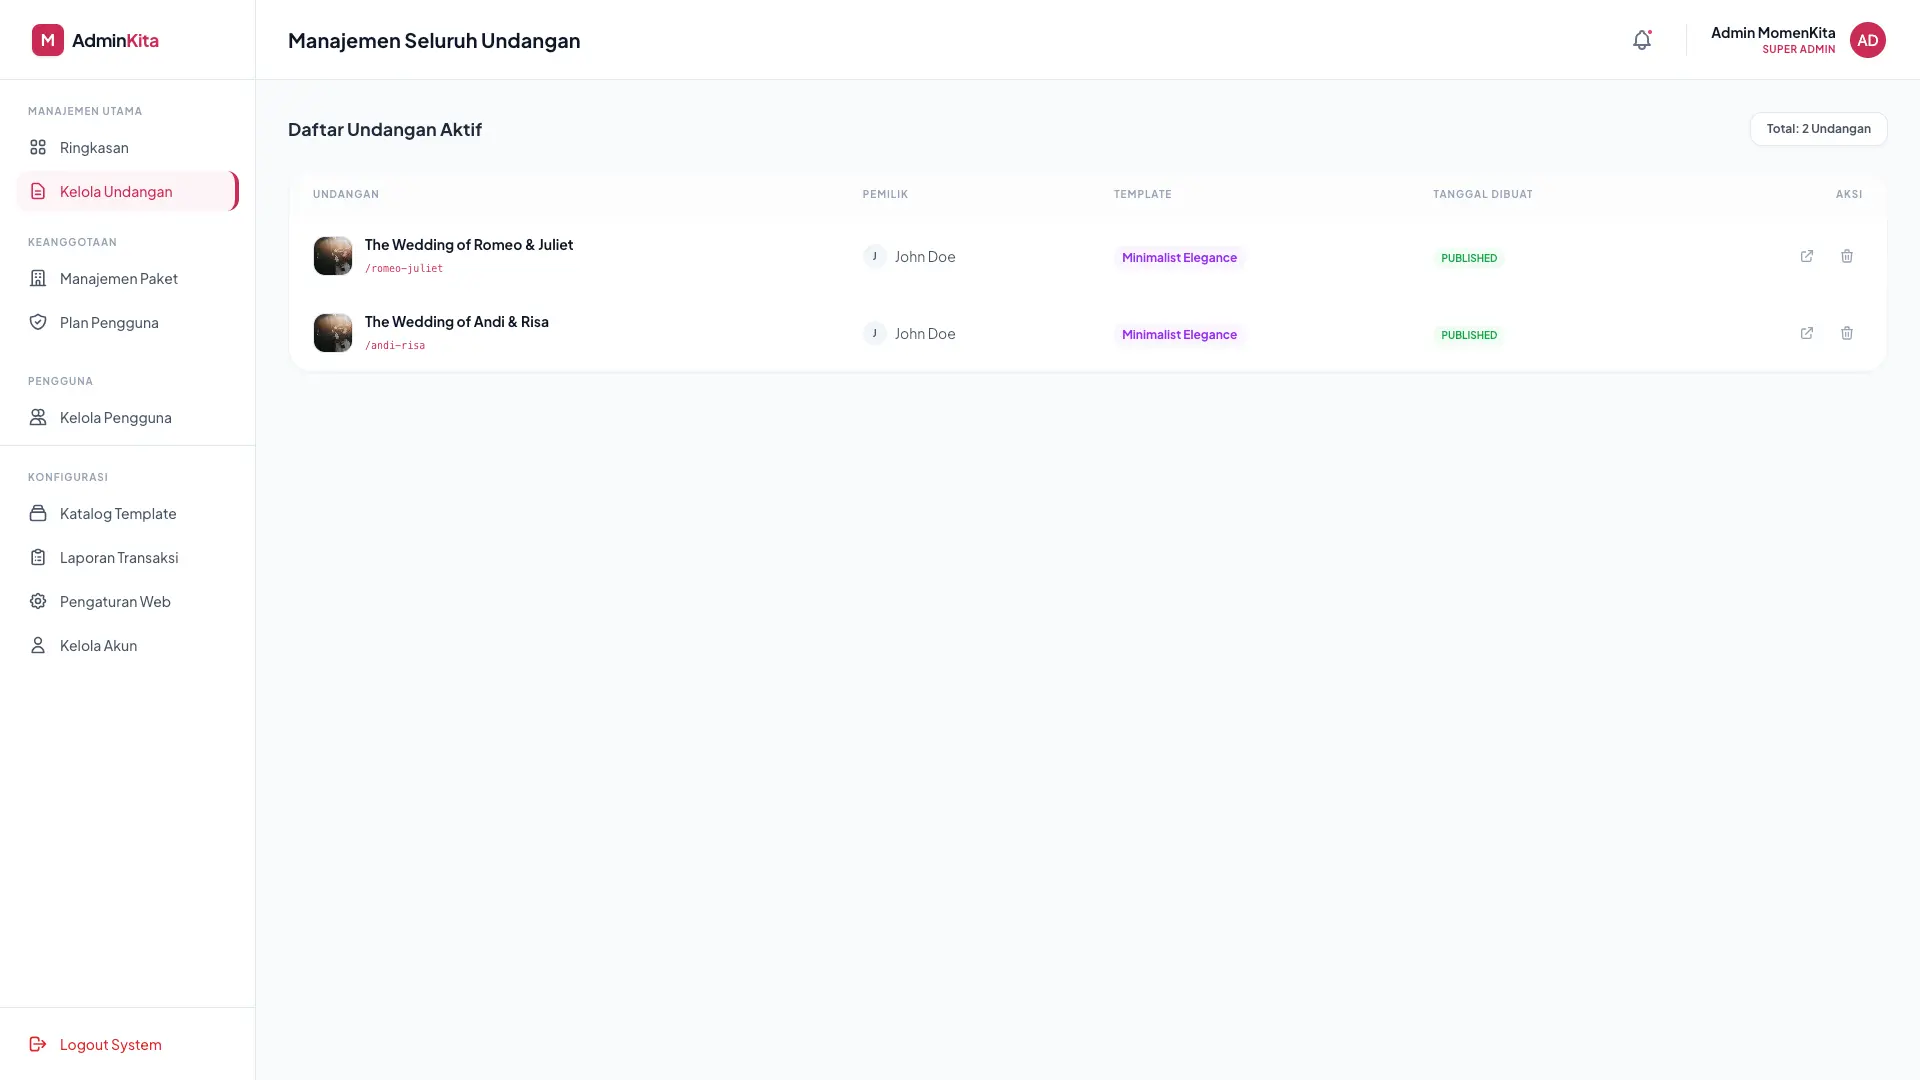Click John Doe's J avatar in Romeo row
Image resolution: width=1920 pixels, height=1080 pixels.
pyautogui.click(x=875, y=256)
